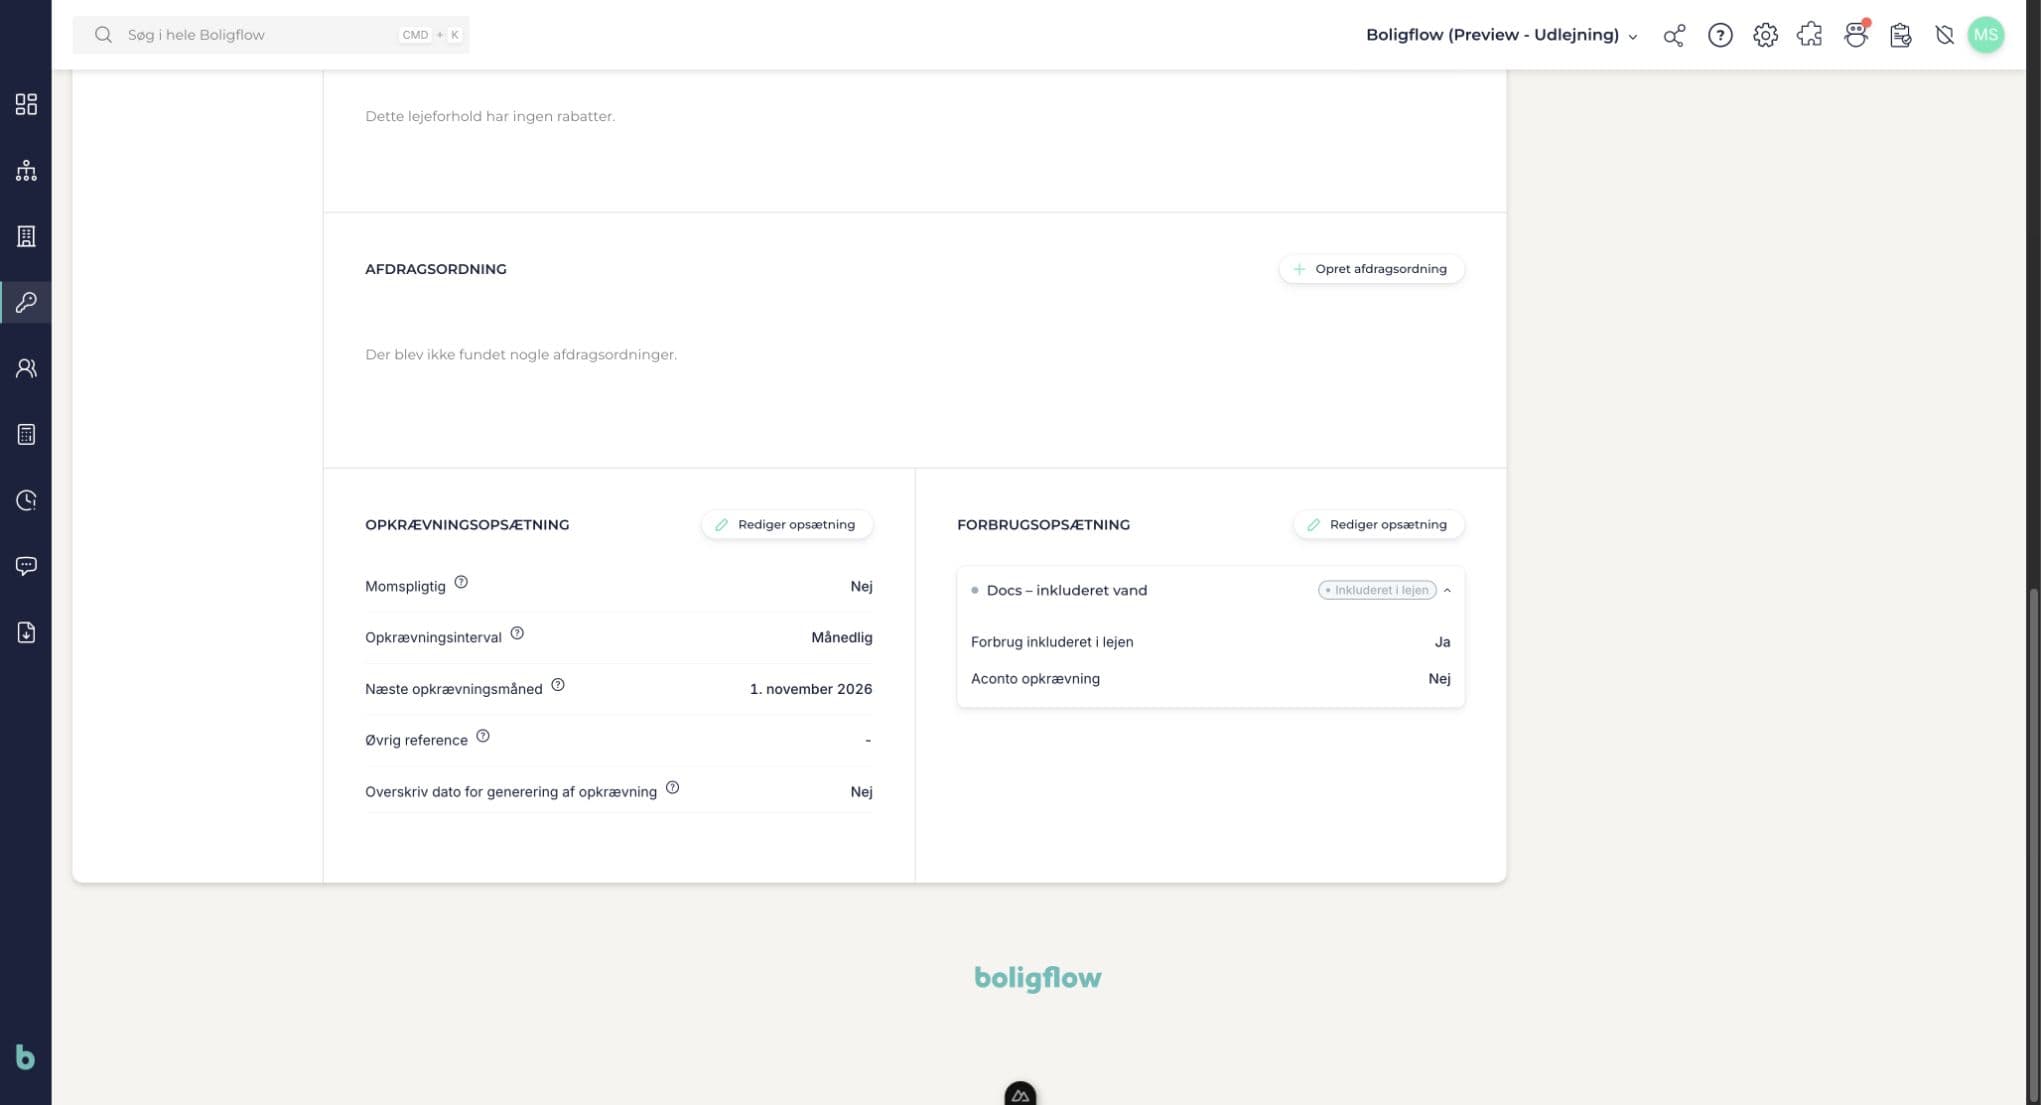Click 'Forbrug inkluderet i lejen' row

click(1210, 642)
